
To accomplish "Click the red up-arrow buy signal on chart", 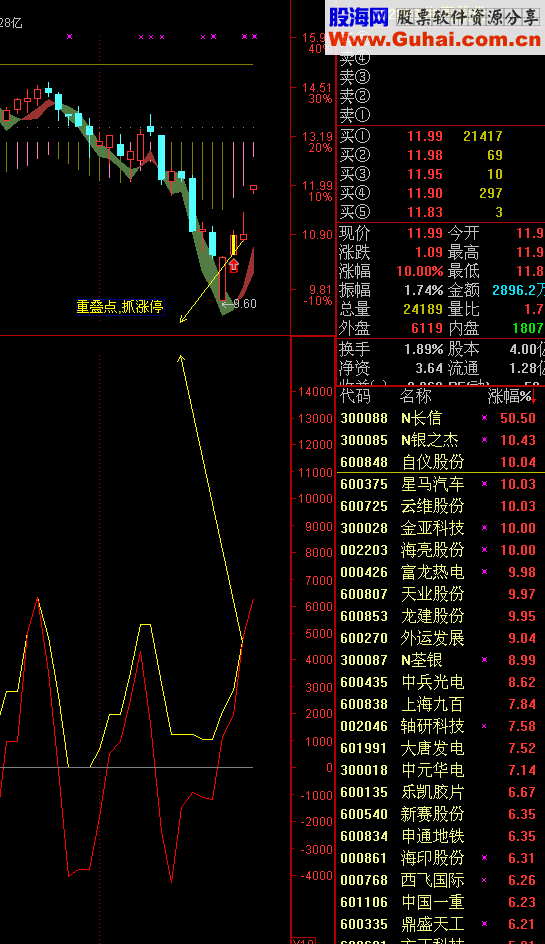I will (234, 264).
